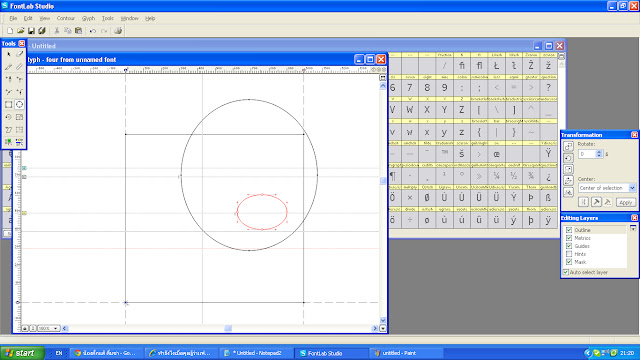Click the Print toolbar icon
This screenshot has height=360, width=640.
tap(118, 31)
